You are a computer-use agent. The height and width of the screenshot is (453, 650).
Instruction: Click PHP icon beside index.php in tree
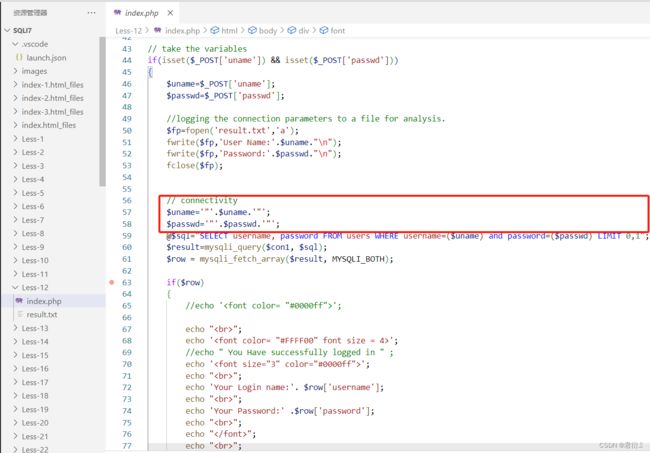pyautogui.click(x=19, y=300)
